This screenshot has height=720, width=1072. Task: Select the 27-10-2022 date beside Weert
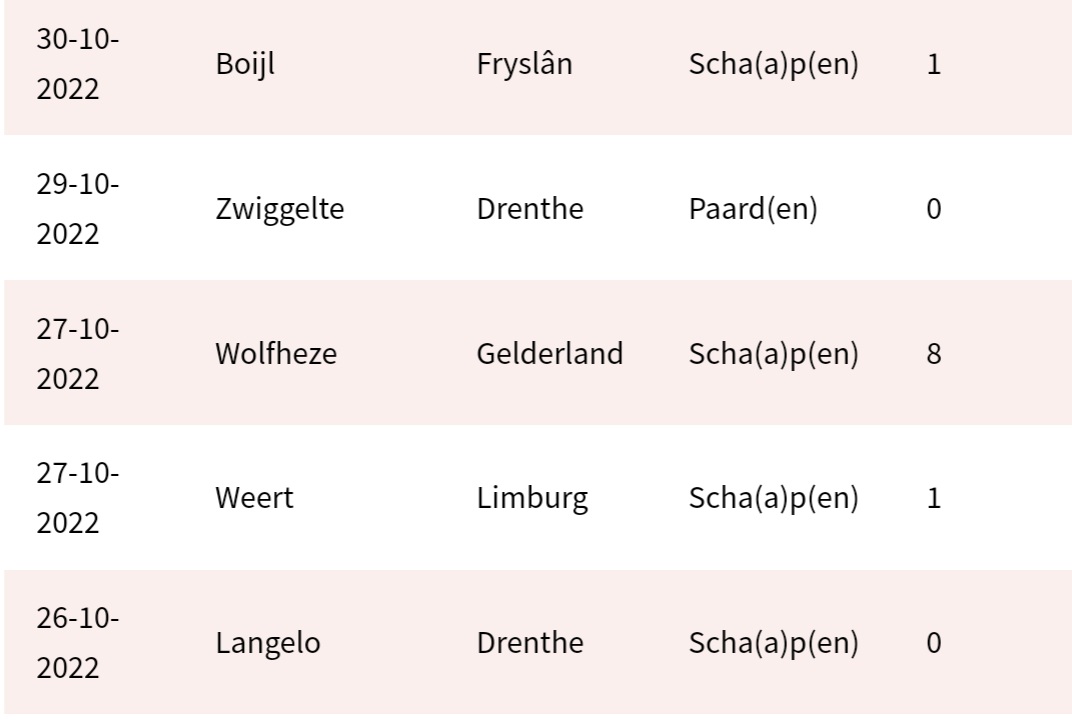[76, 499]
